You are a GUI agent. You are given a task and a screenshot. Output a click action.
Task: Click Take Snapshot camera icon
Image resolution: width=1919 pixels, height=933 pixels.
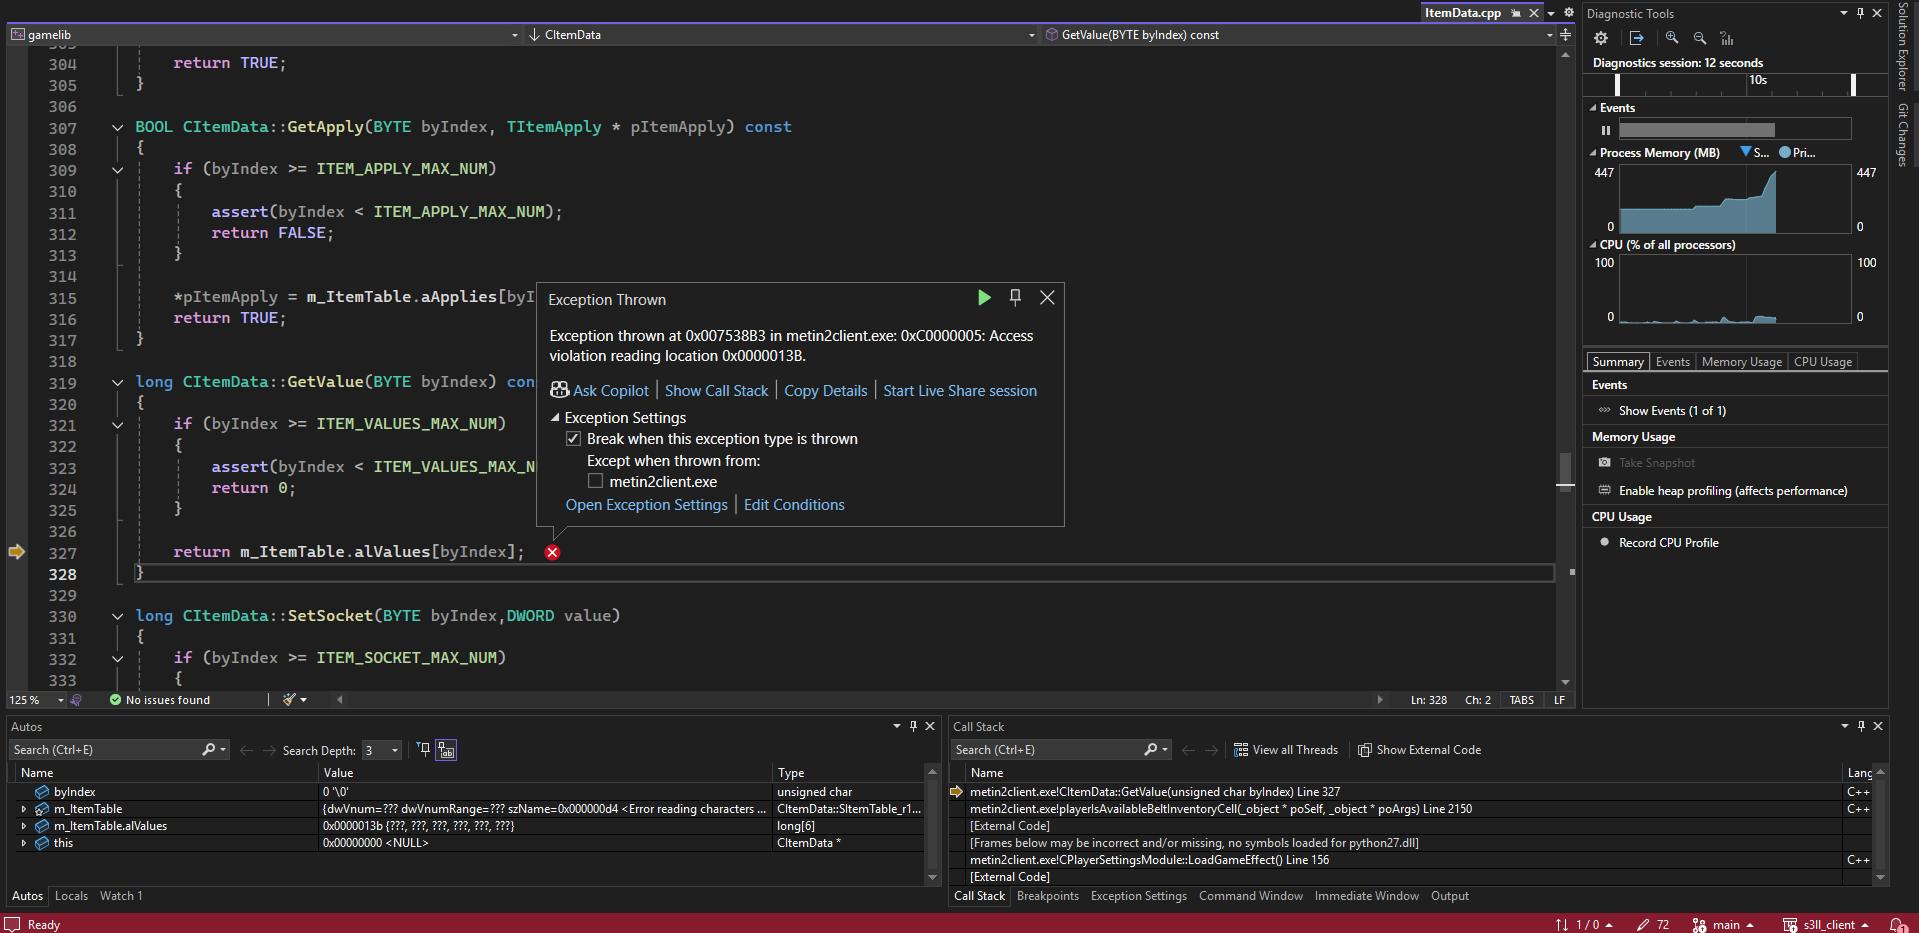tap(1605, 463)
